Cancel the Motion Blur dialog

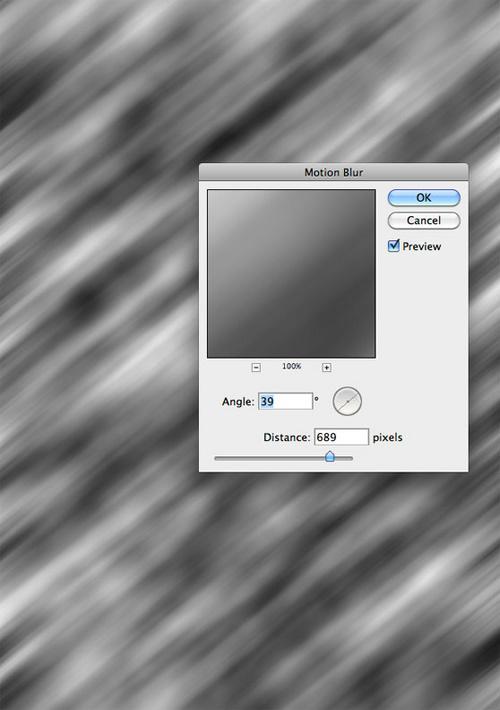coord(424,221)
